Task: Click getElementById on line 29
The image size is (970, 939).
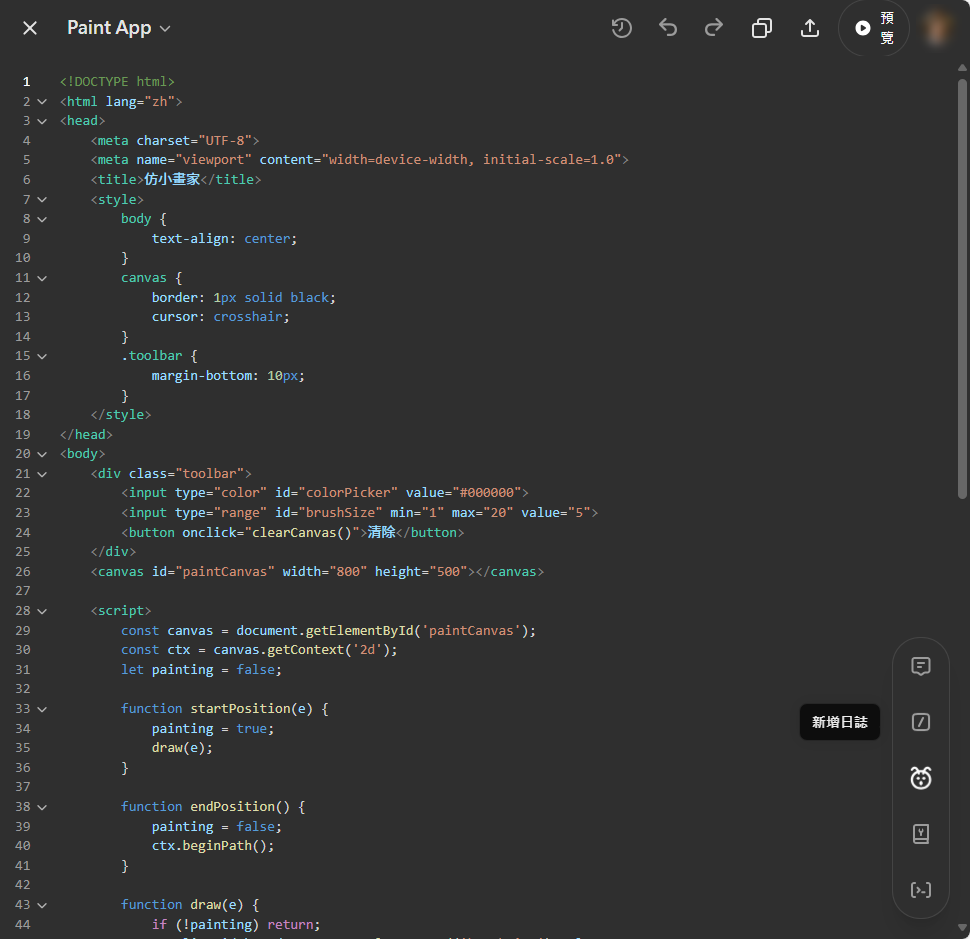Action: click(359, 630)
